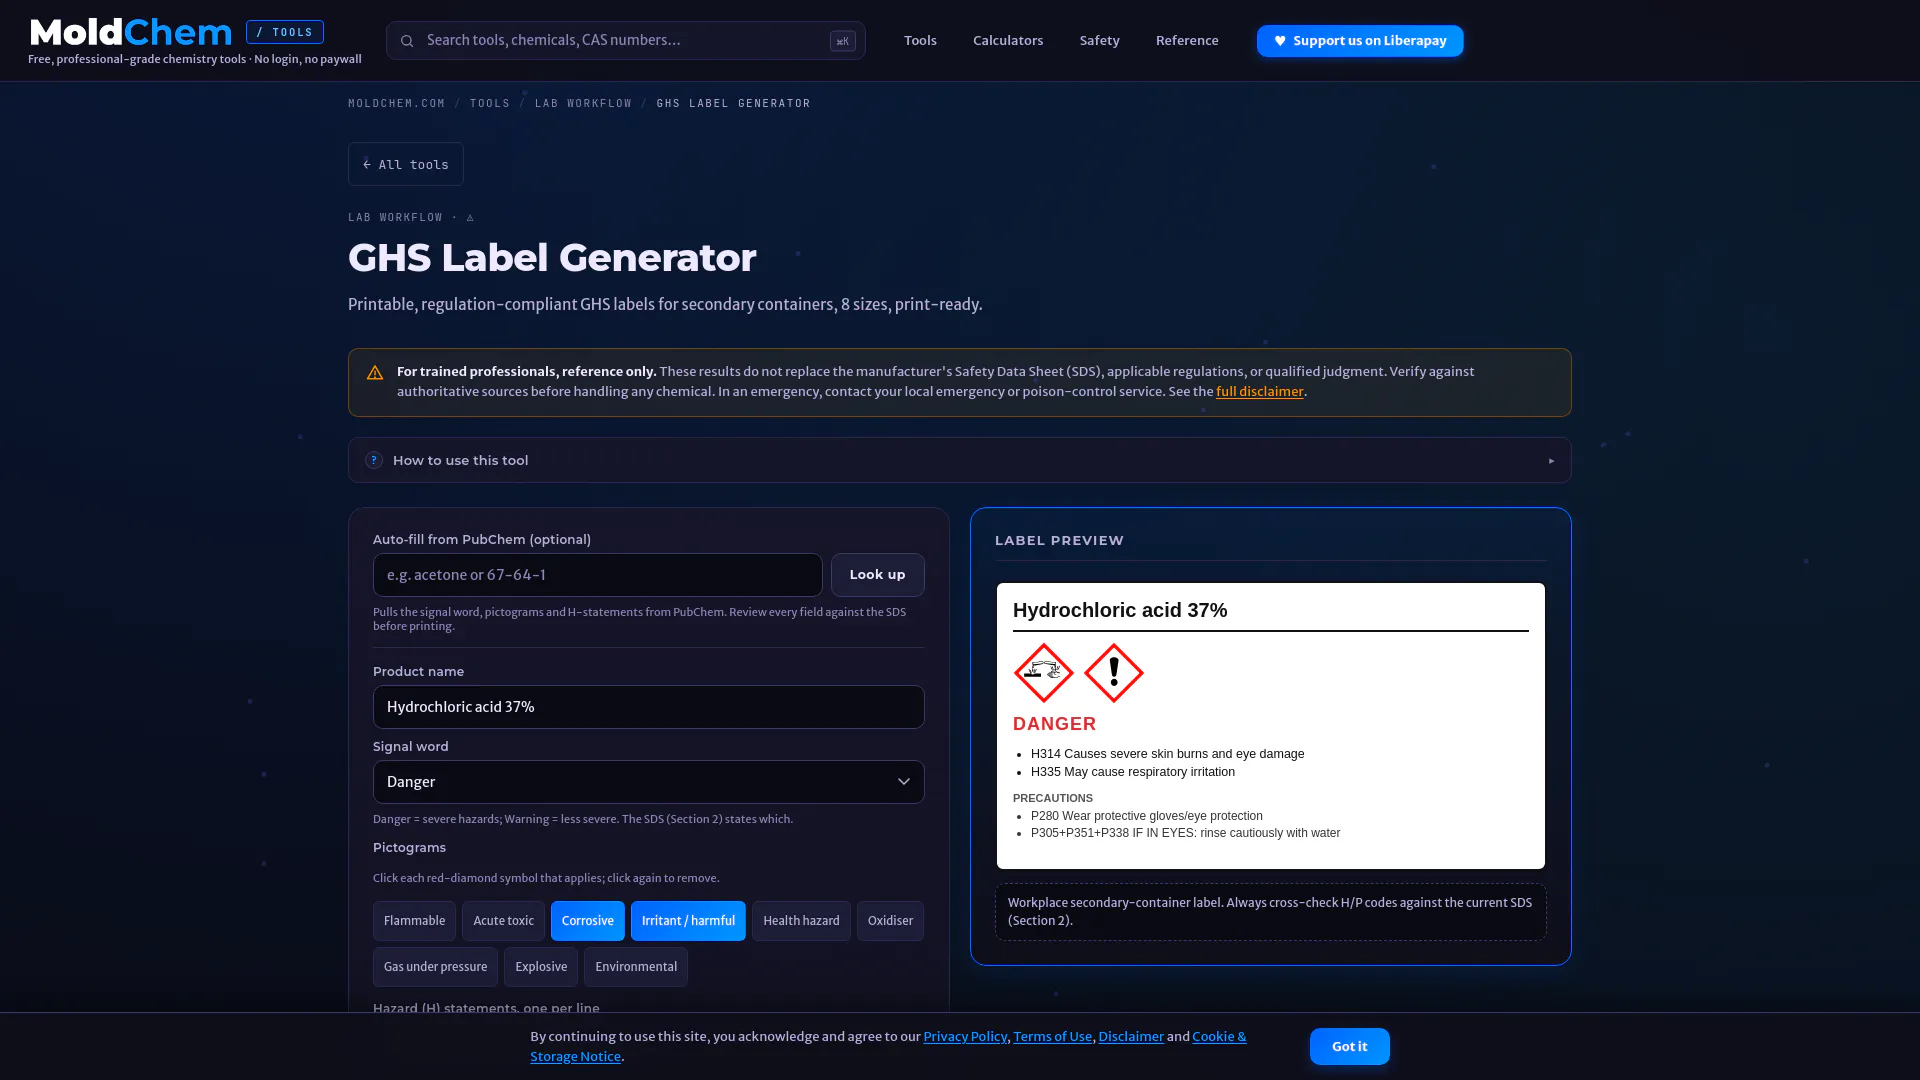
Task: Click the Hydrochloric acid 37% preview title
Action: click(x=1120, y=610)
